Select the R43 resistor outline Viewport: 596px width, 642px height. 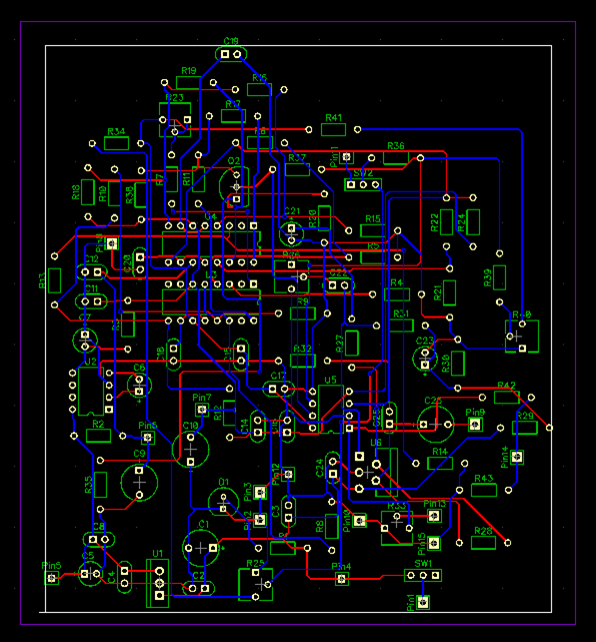pos(484,490)
